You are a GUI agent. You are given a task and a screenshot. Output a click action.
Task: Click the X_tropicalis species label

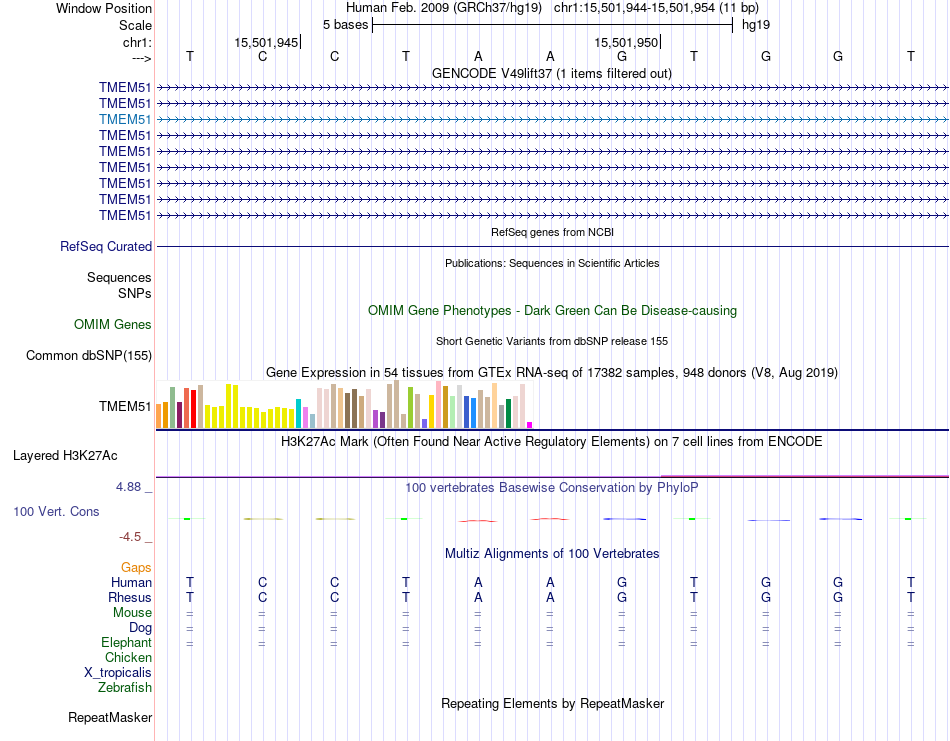[118, 673]
